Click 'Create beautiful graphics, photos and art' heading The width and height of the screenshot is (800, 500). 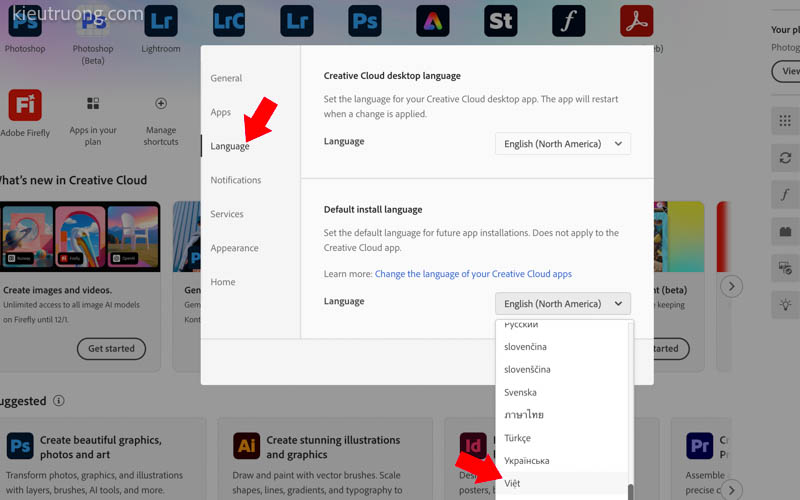[x=101, y=447]
